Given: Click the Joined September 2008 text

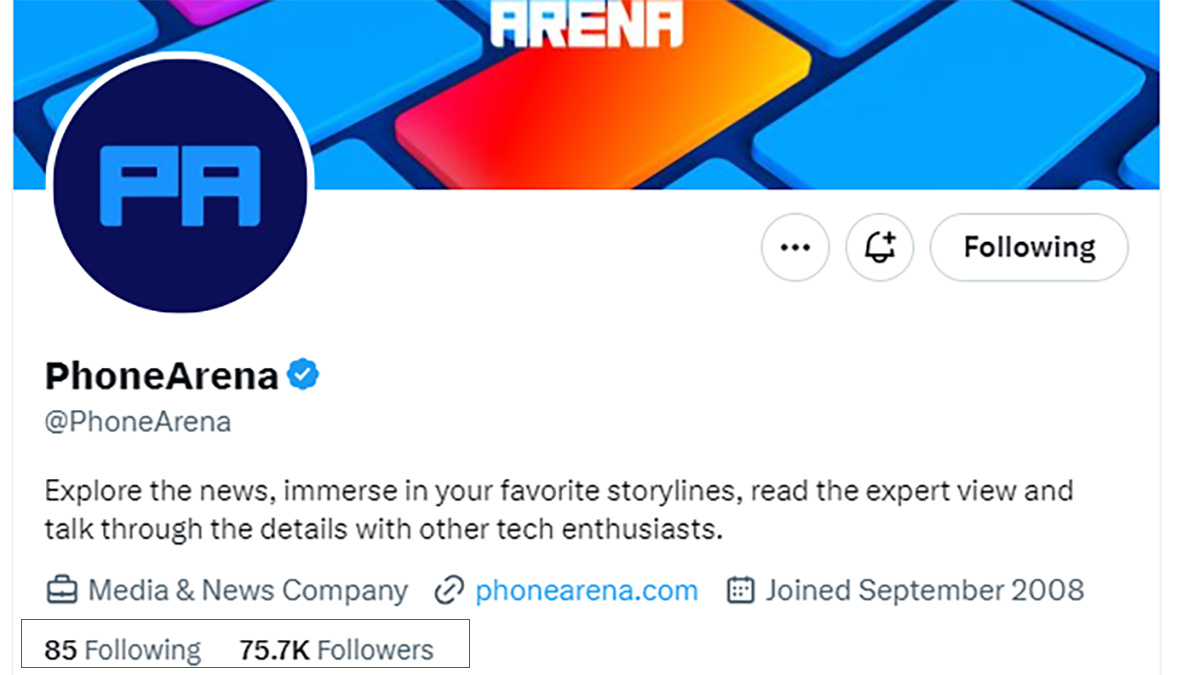Looking at the screenshot, I should 925,590.
